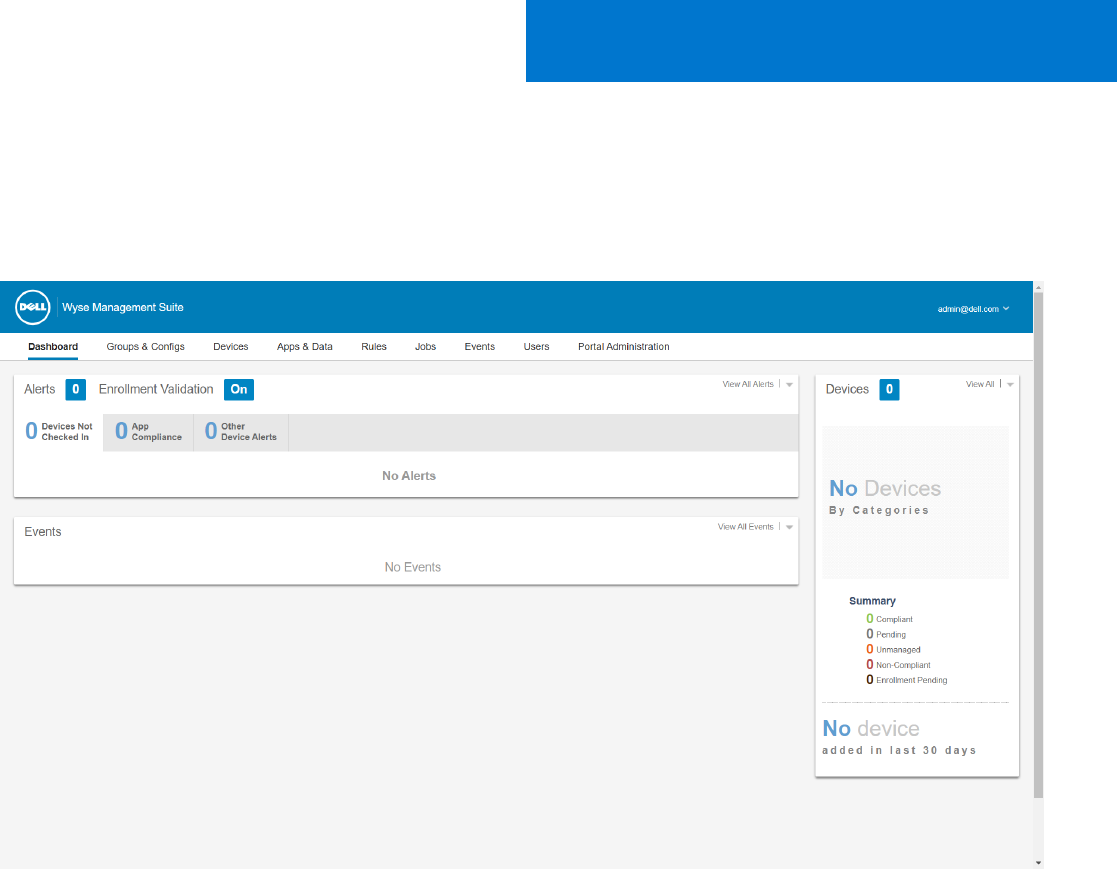The image size is (1117, 869).
Task: Switch to the Events tab
Action: [x=479, y=347]
